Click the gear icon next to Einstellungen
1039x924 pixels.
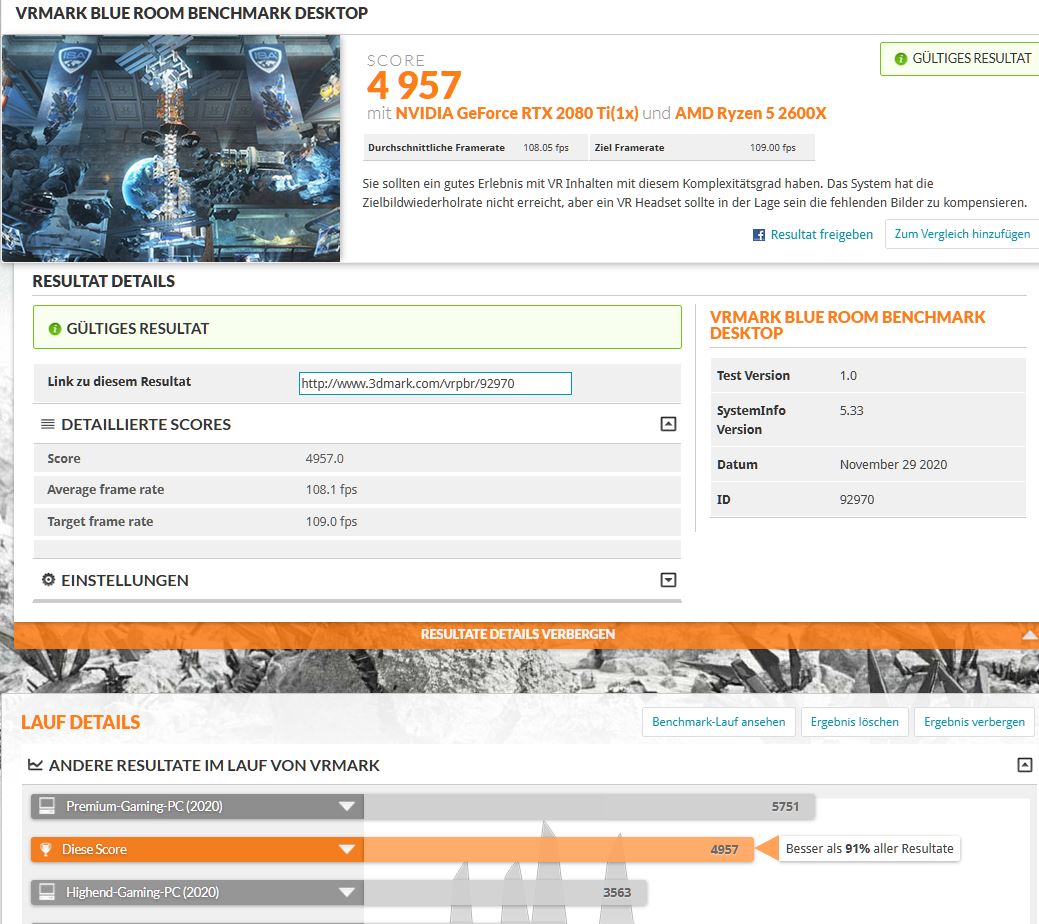point(48,580)
